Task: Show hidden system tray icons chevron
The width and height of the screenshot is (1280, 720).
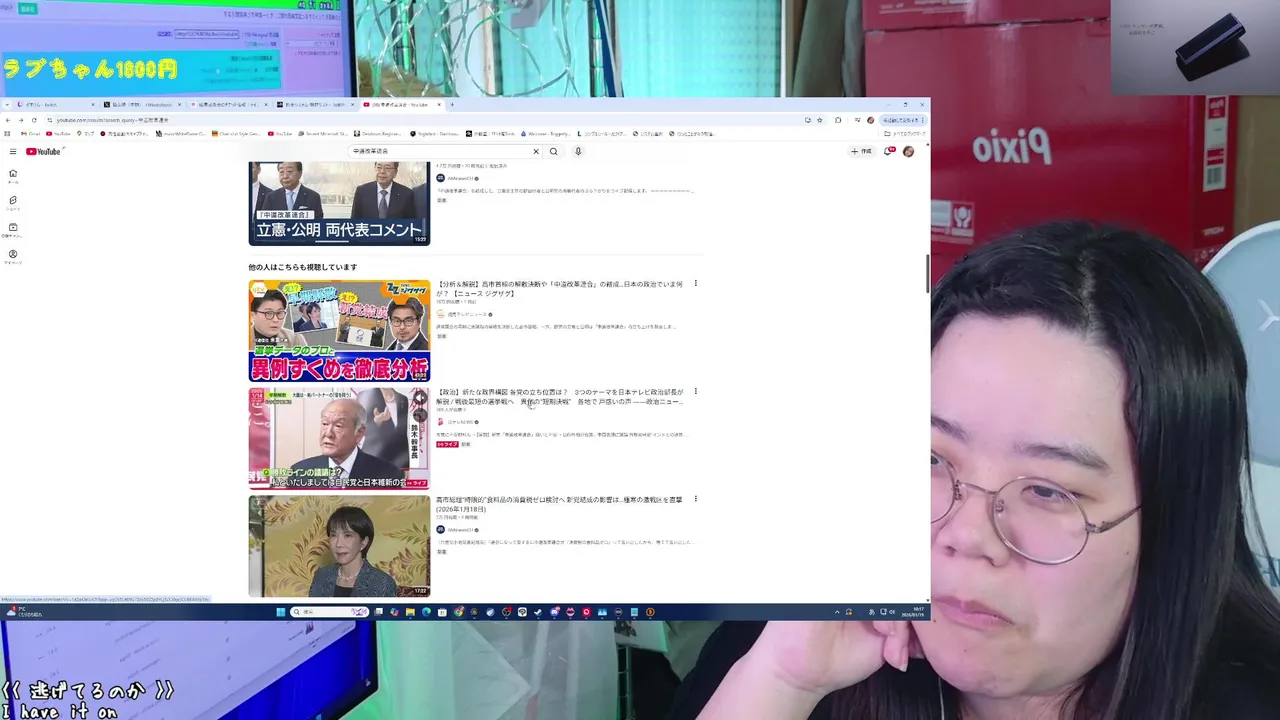Action: coord(837,612)
